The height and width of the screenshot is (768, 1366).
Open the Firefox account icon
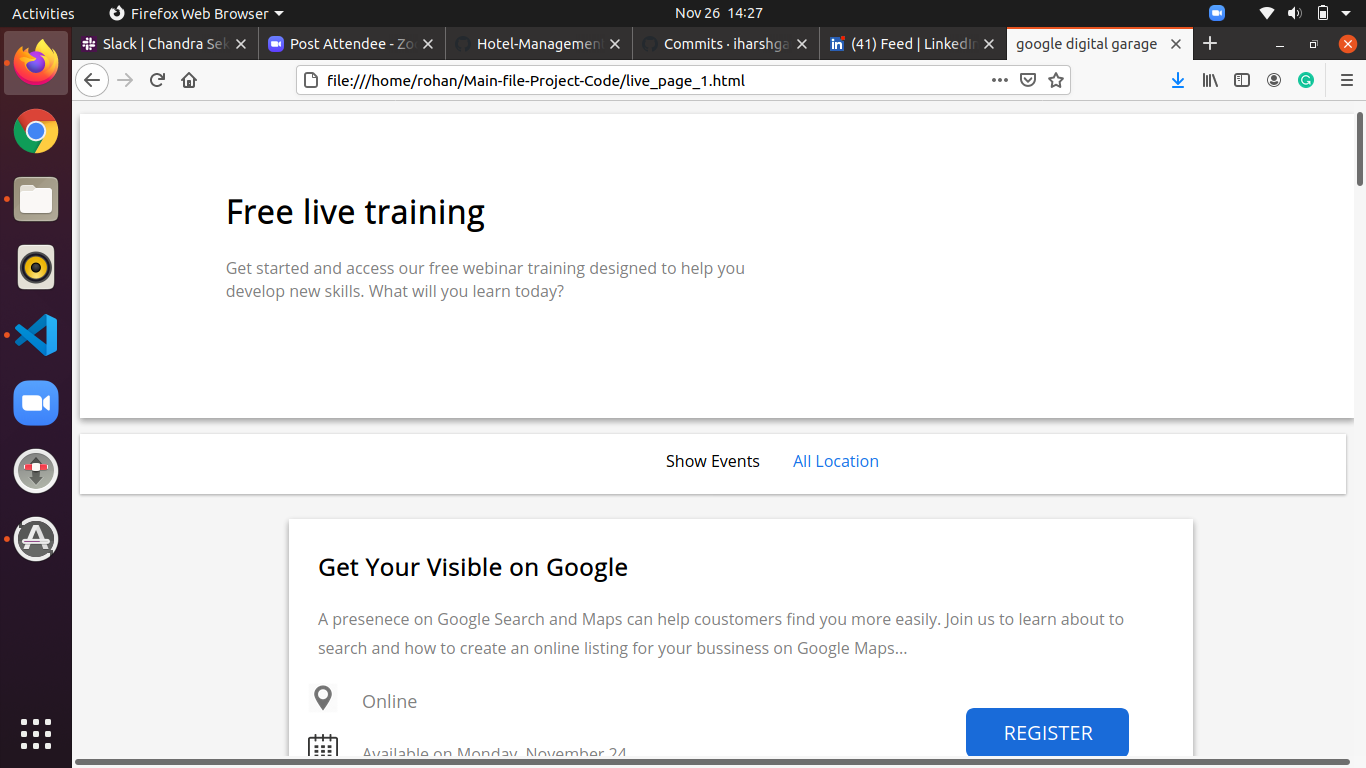[x=1274, y=80]
